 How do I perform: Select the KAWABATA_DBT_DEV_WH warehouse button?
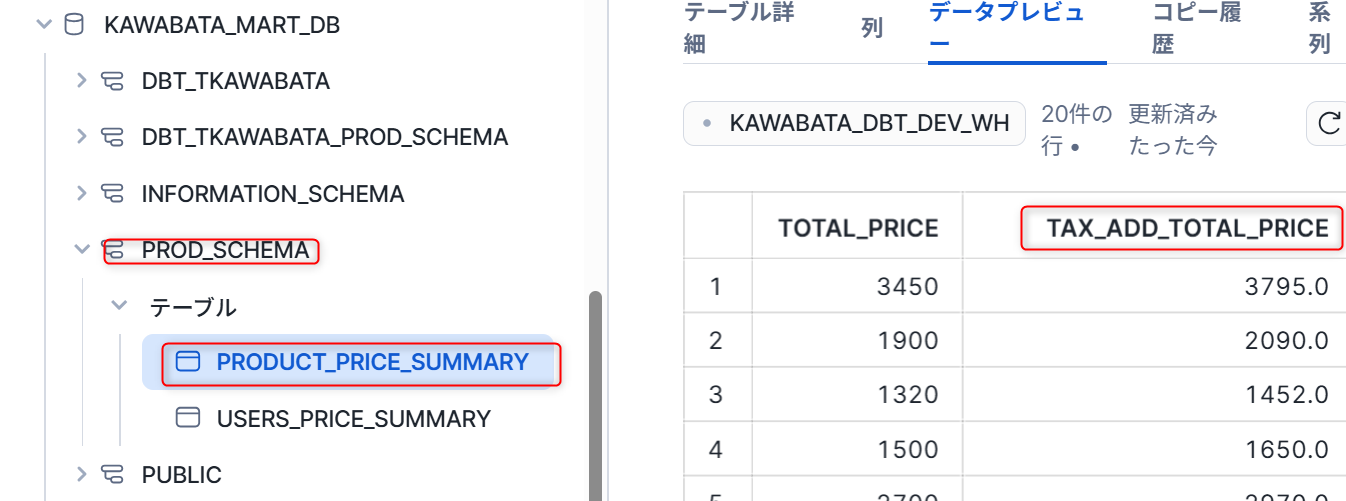click(x=855, y=123)
